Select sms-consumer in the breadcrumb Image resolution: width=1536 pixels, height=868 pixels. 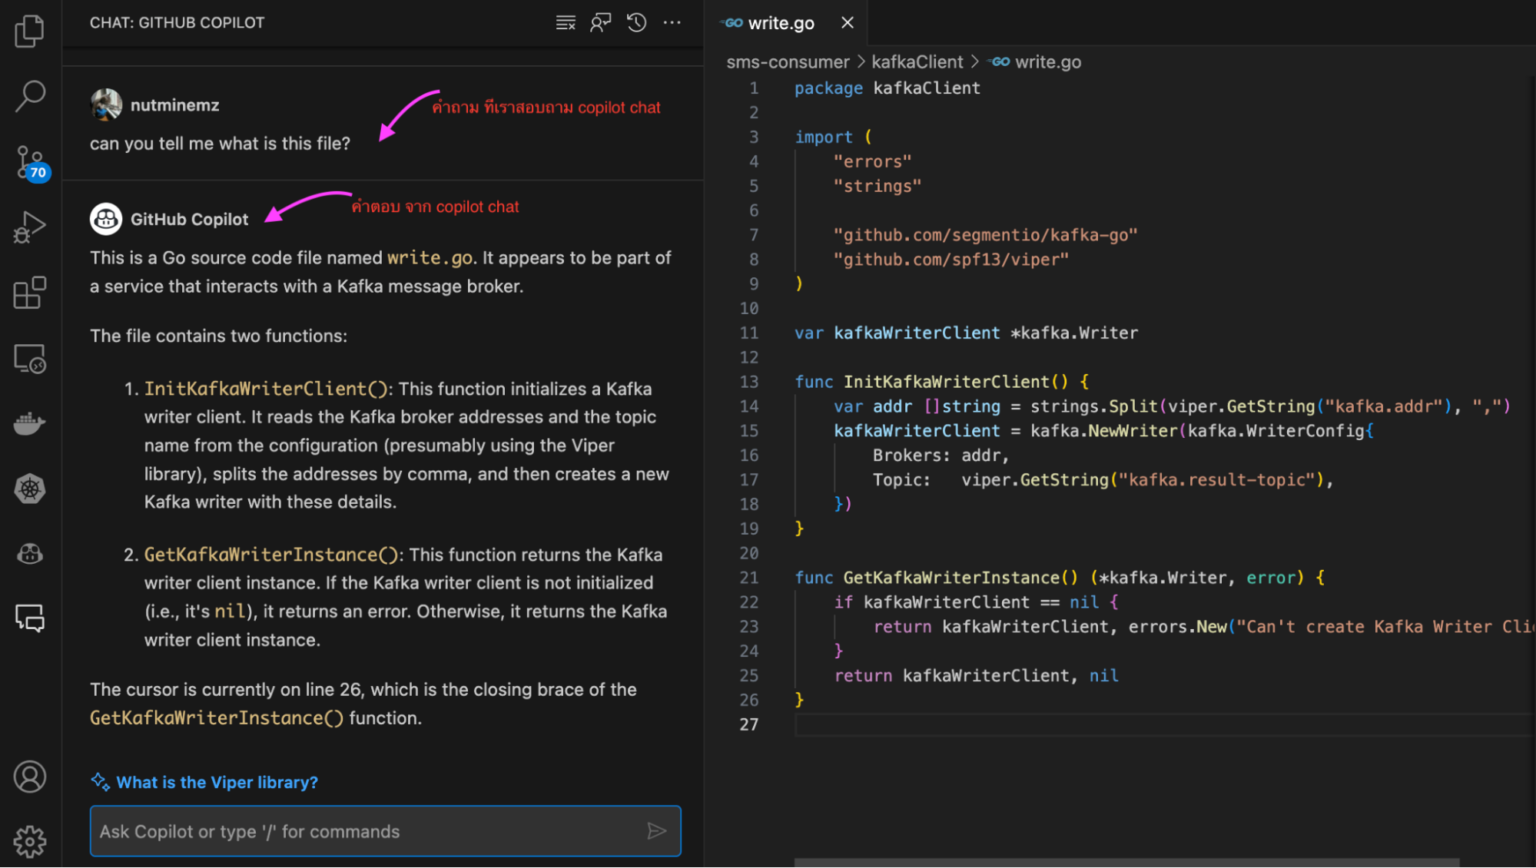click(787, 62)
